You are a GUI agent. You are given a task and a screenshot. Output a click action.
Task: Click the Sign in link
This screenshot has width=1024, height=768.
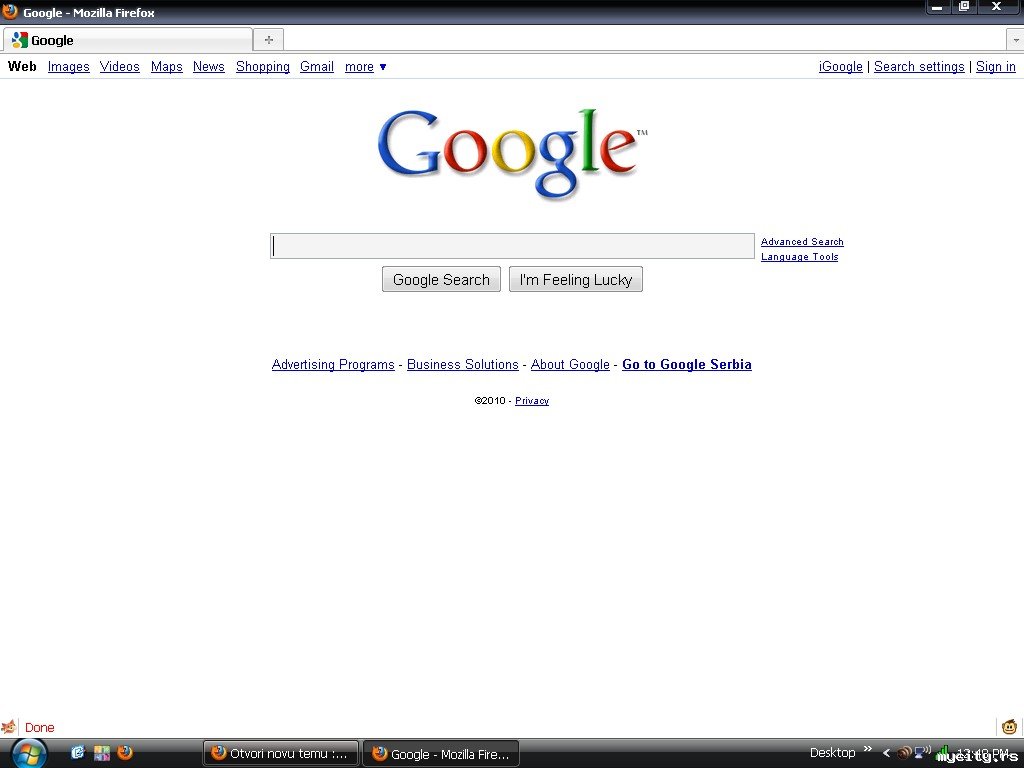tap(995, 67)
